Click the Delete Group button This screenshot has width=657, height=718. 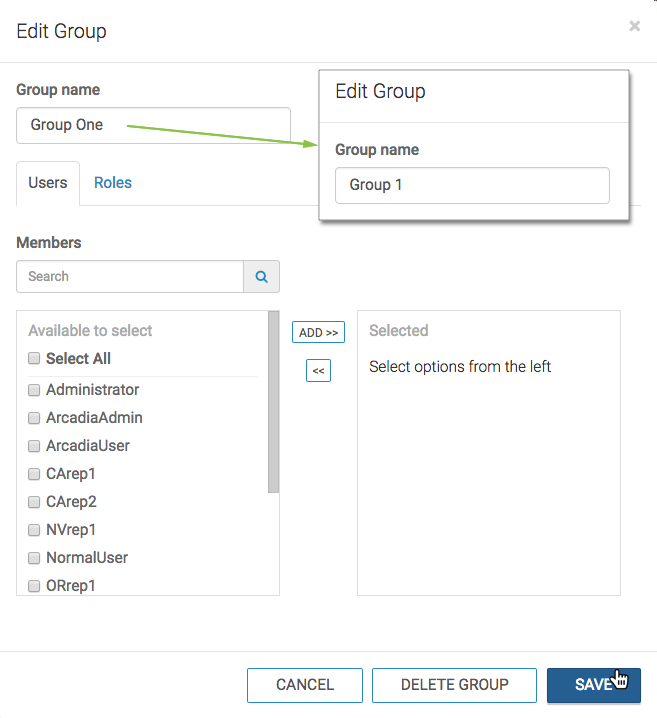click(x=454, y=685)
